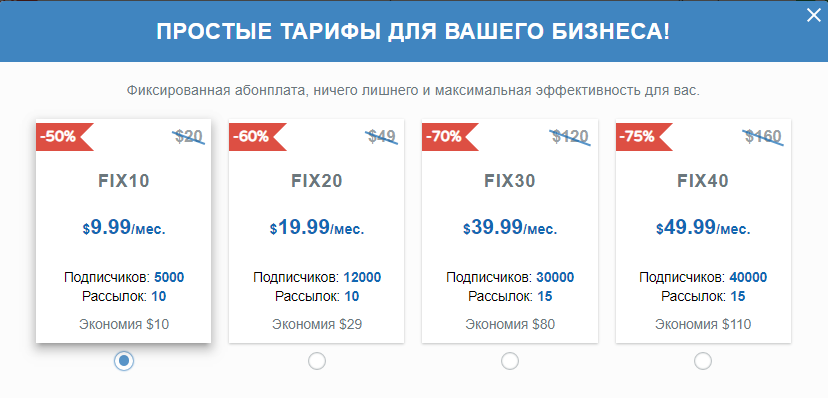Click the Простые тарифы header banner
Image resolution: width=828 pixels, height=398 pixels.
[413, 32]
